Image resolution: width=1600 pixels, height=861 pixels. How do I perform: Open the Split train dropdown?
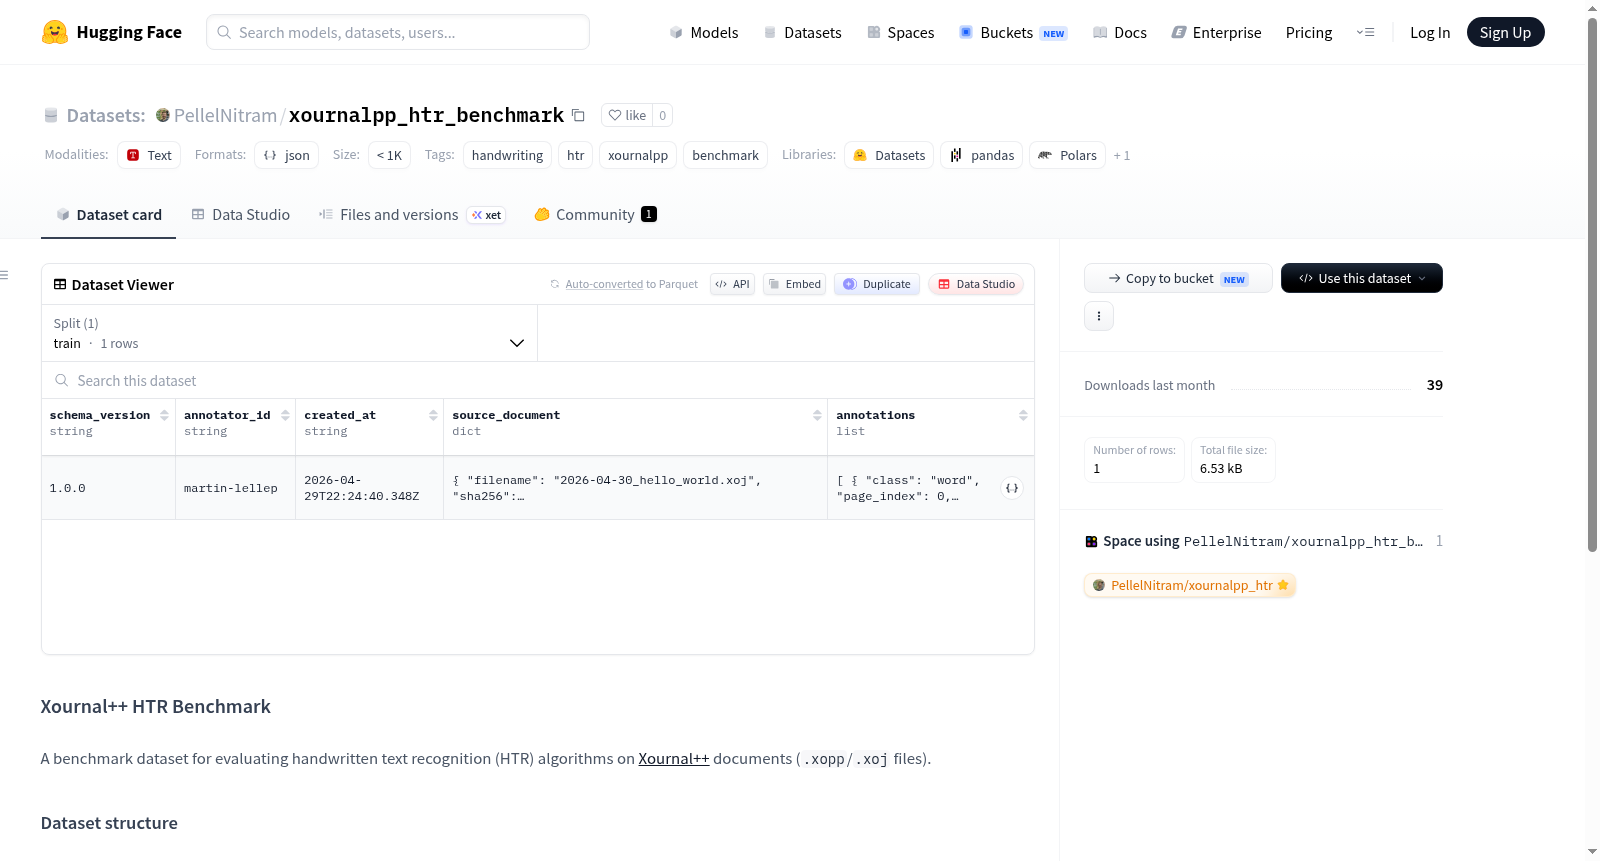289,333
